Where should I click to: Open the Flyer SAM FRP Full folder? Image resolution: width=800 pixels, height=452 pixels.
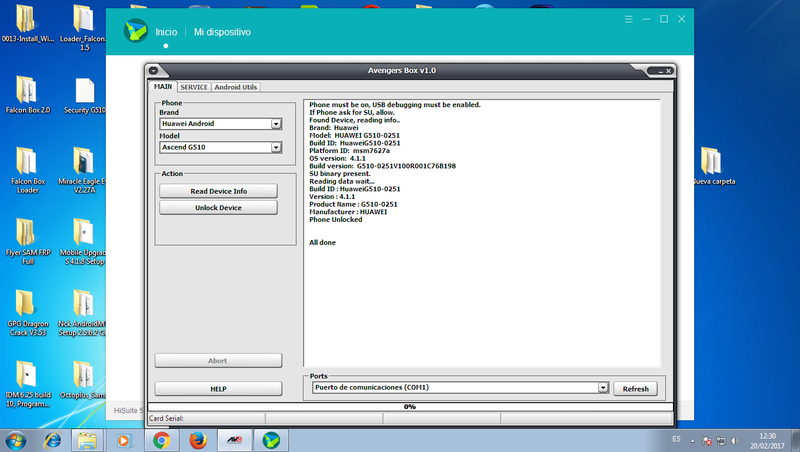point(28,242)
